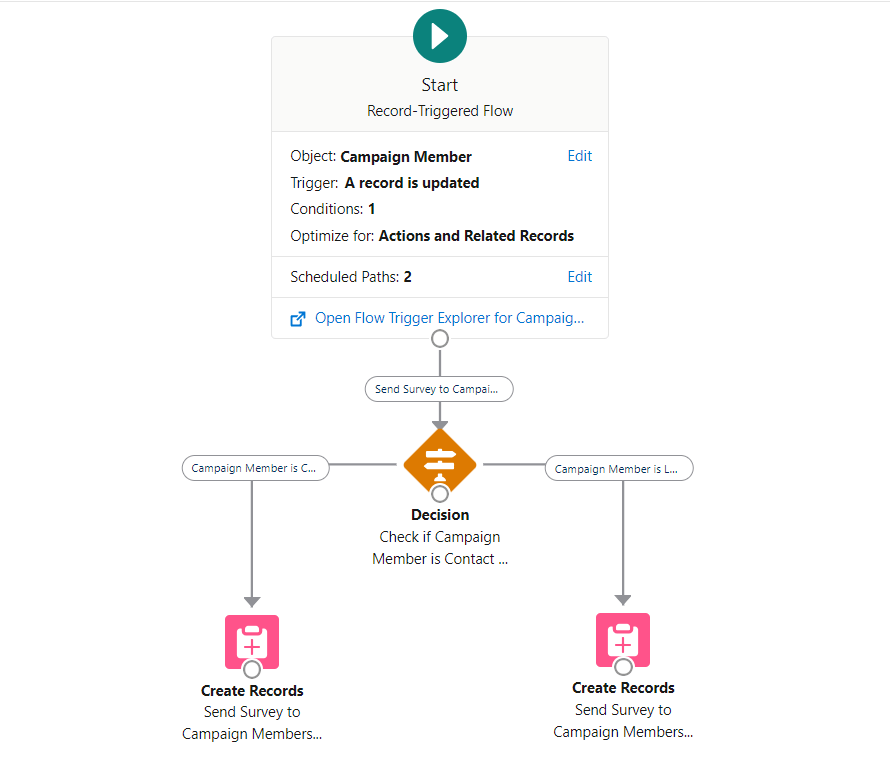Open the orange Decision diamond element
Viewport: 890px width, 767px height.
tap(439, 463)
